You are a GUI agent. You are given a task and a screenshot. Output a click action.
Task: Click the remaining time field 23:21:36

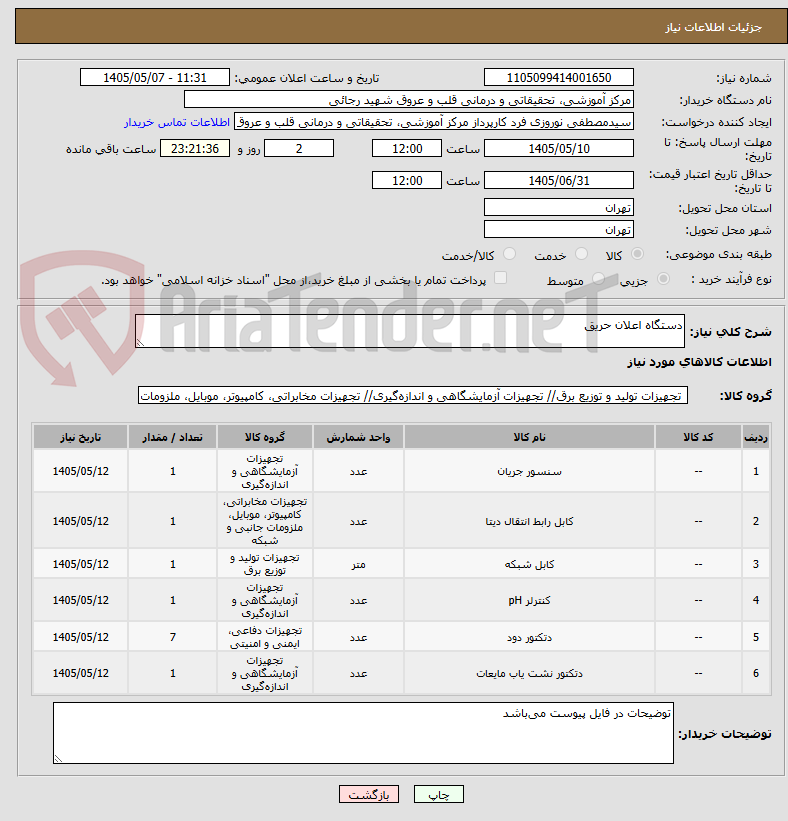[195, 149]
